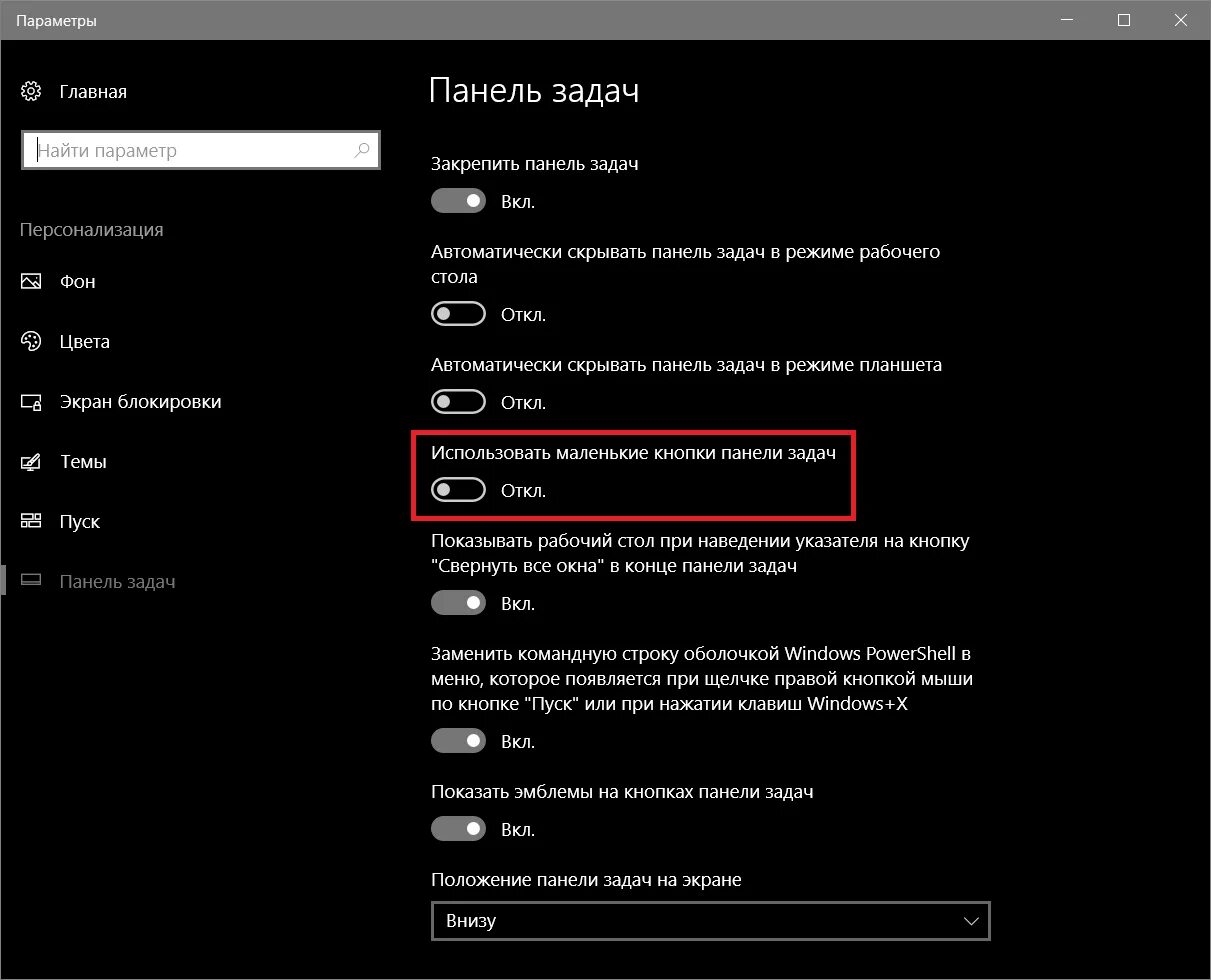Open the Экран блокировки section
This screenshot has height=980, width=1211.
pyautogui.click(x=141, y=402)
